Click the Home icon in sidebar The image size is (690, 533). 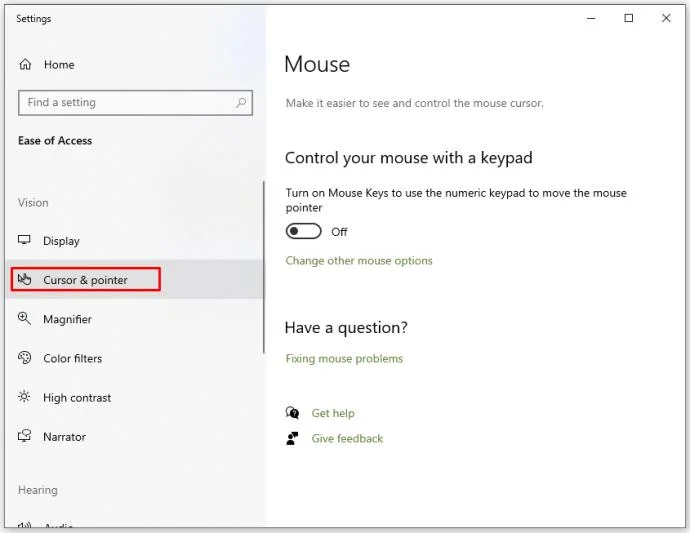(x=25, y=65)
